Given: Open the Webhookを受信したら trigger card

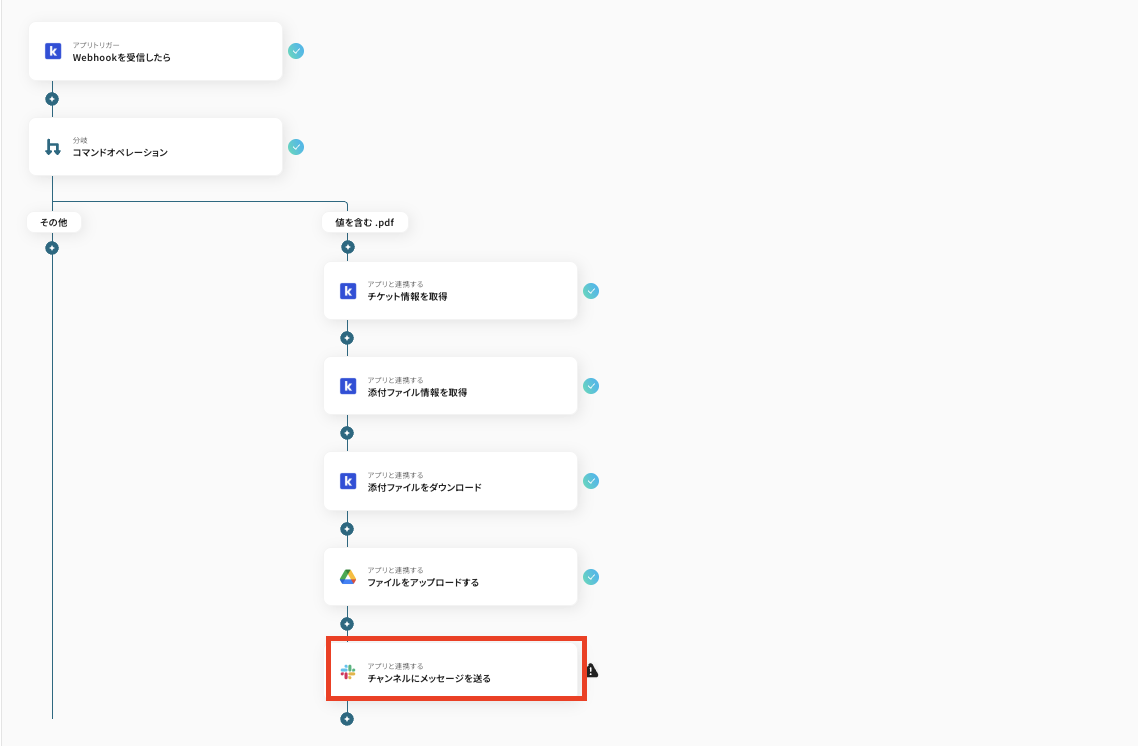Looking at the screenshot, I should [155, 51].
